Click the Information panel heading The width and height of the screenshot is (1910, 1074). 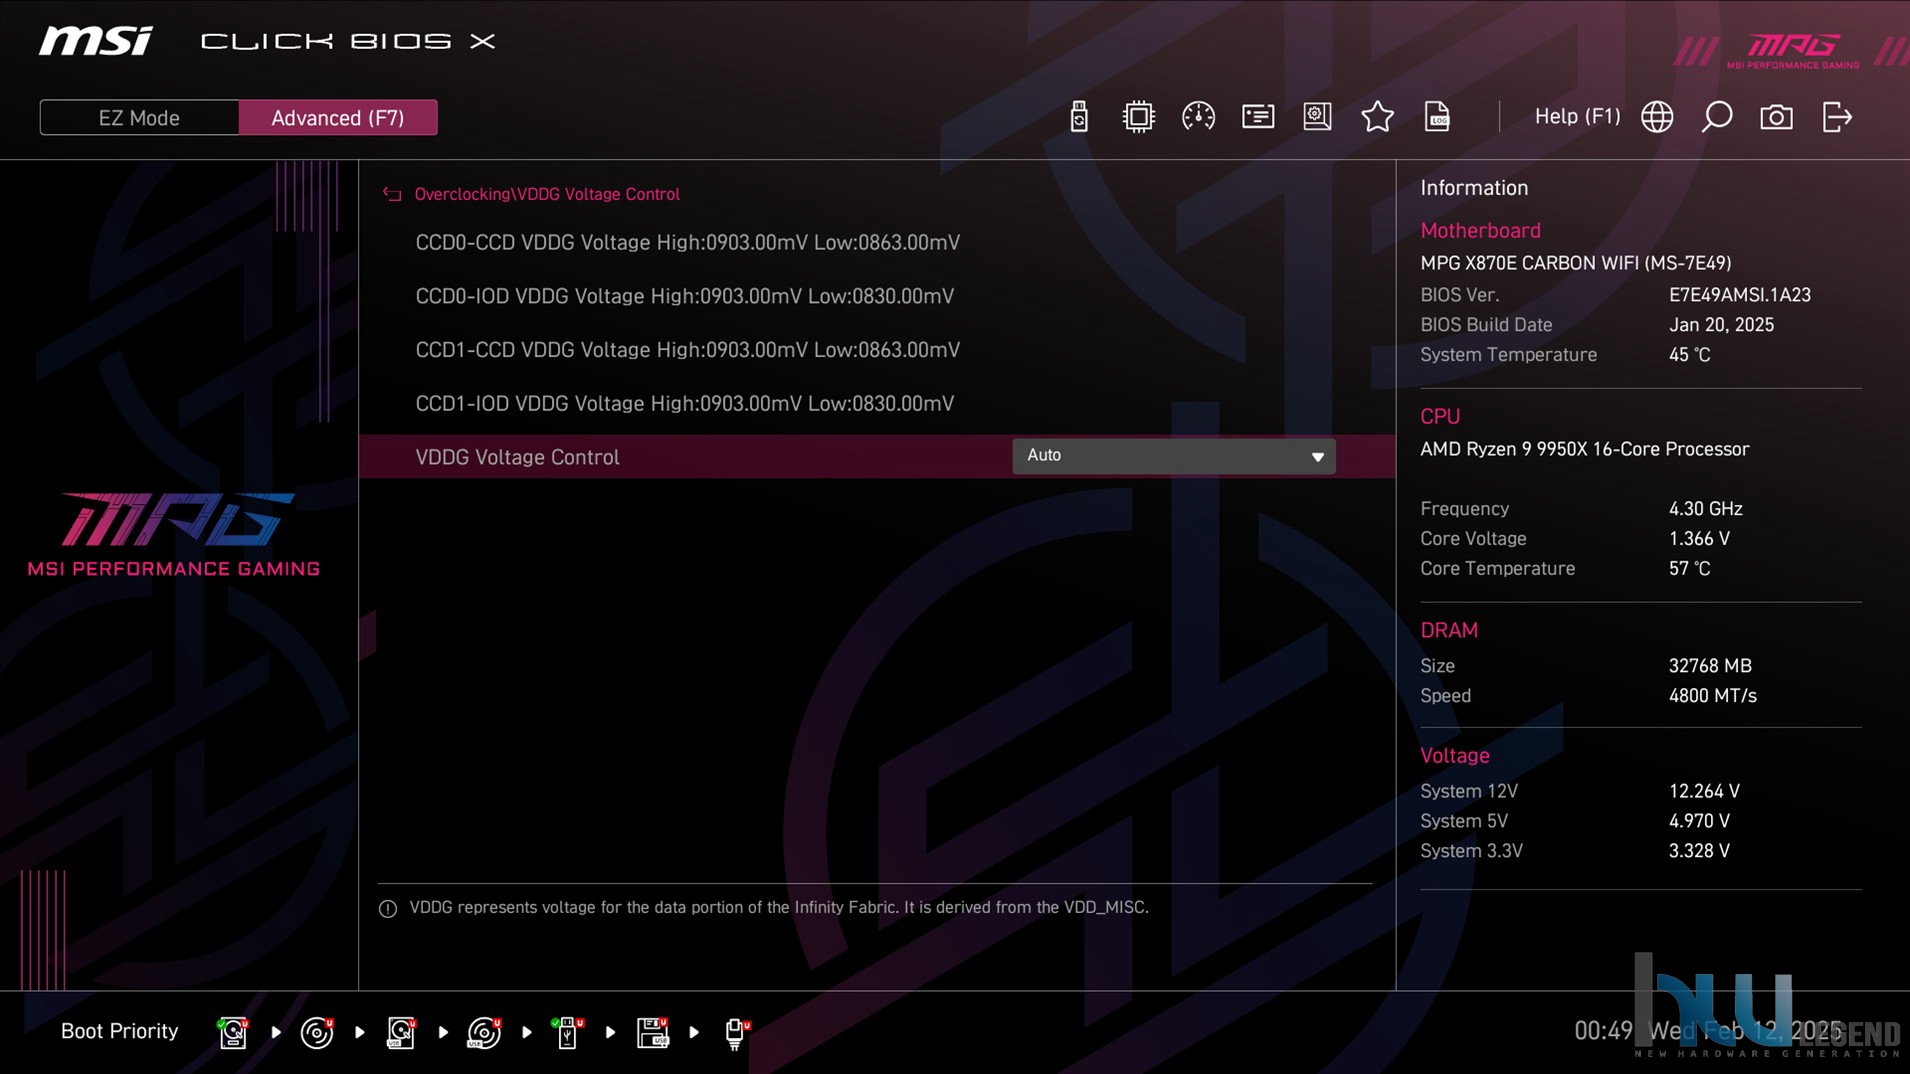[1474, 188]
